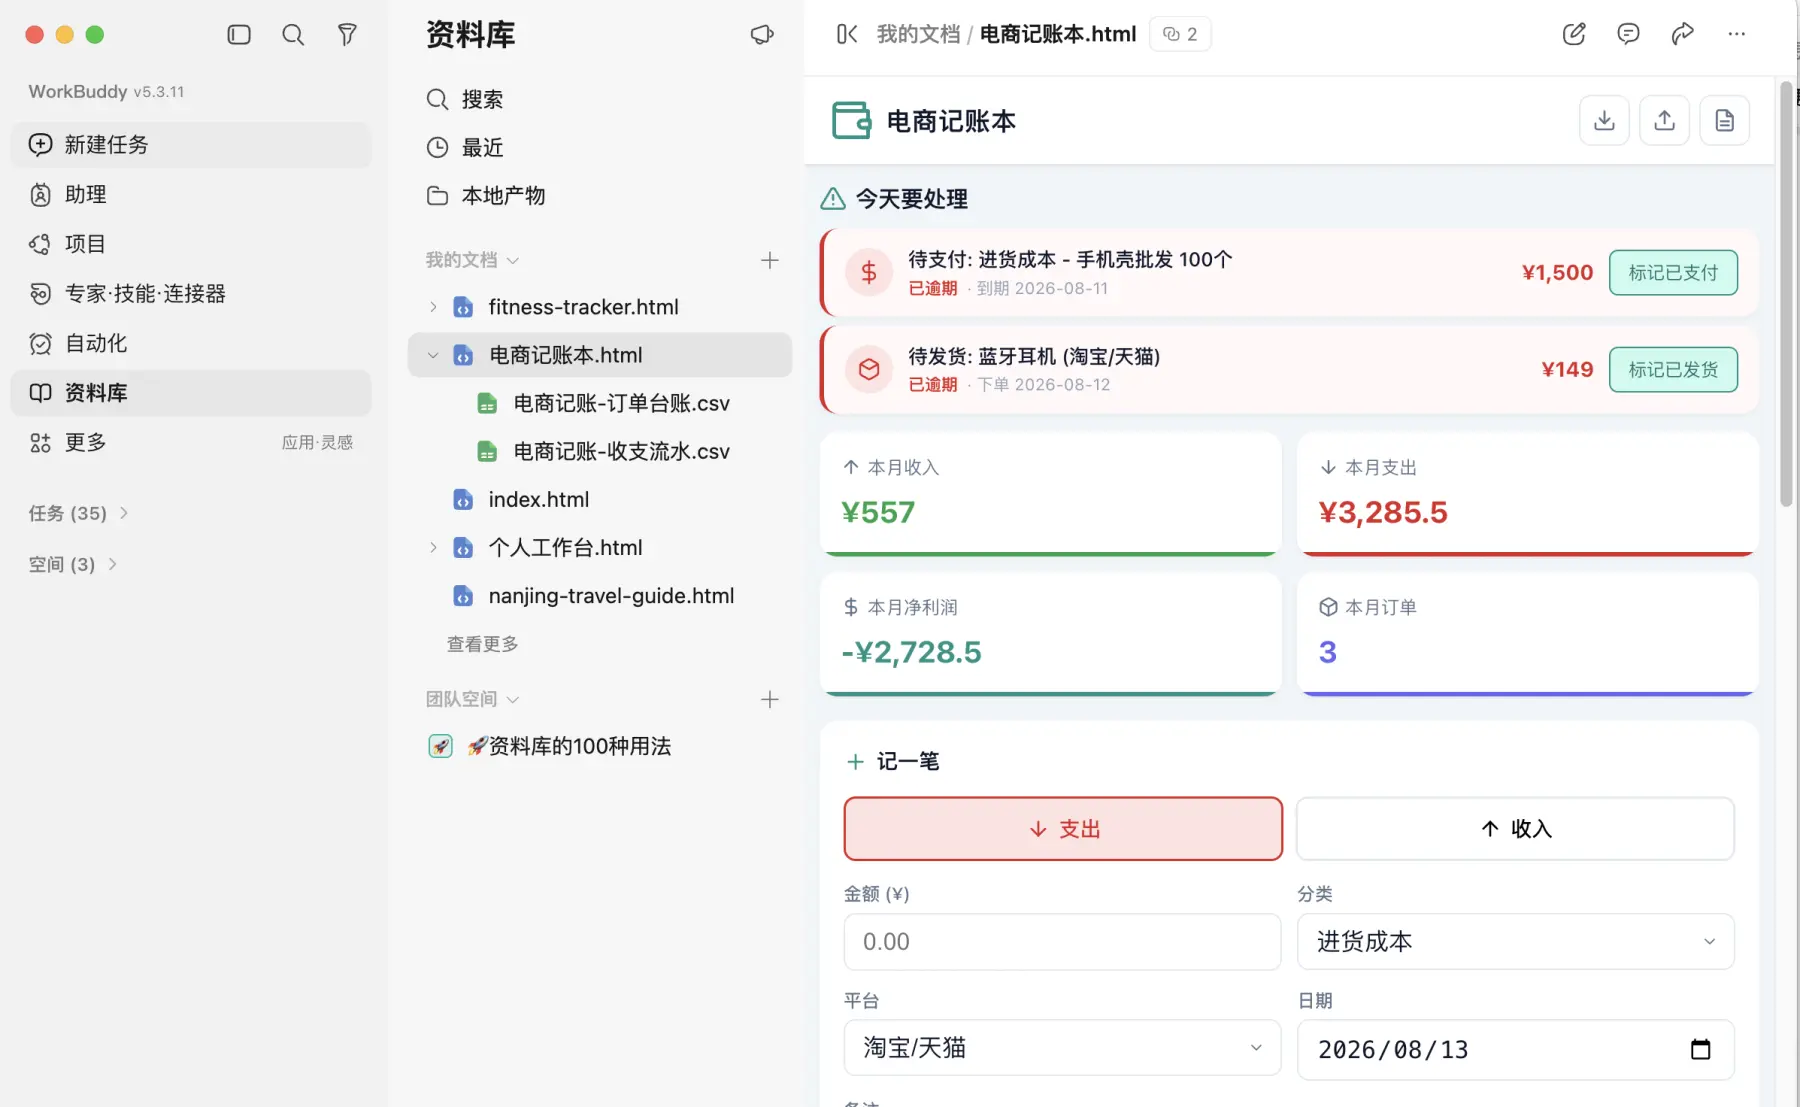Screen dimensions: 1800x1107
Task: Open the calendar picker in 日期 field
Action: click(1700, 1049)
